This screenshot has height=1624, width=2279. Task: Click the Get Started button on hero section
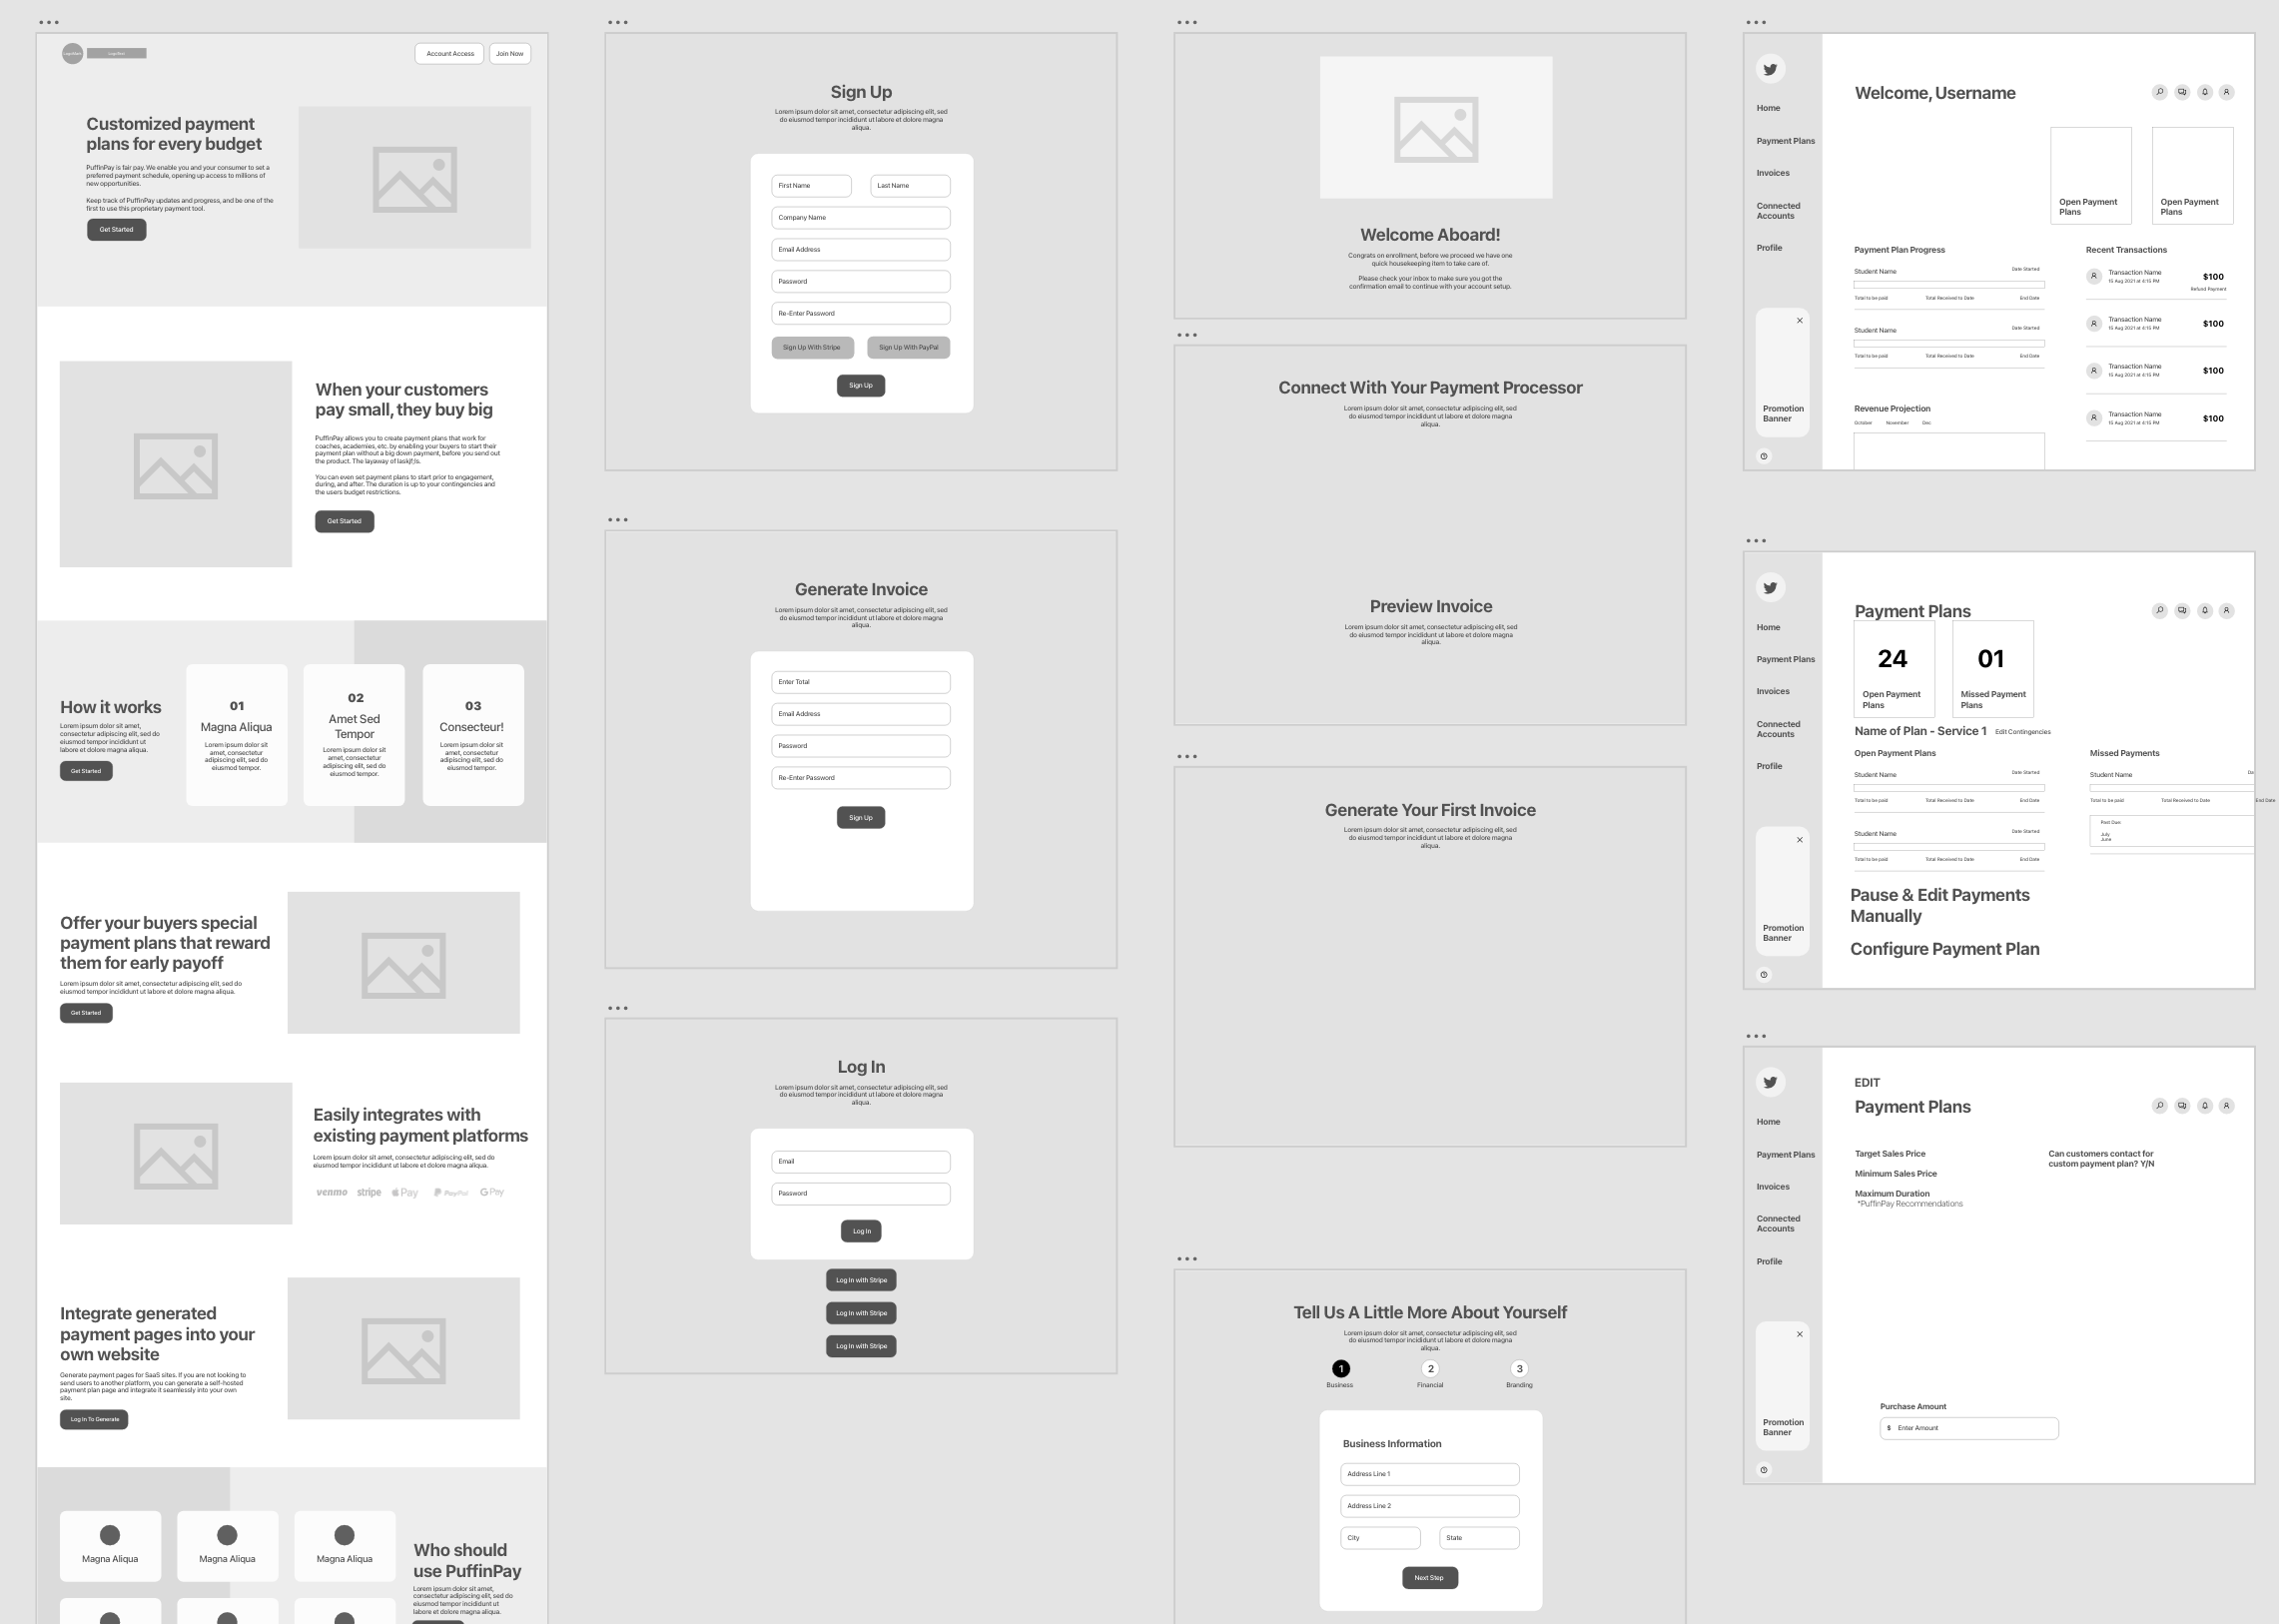pyautogui.click(x=116, y=231)
